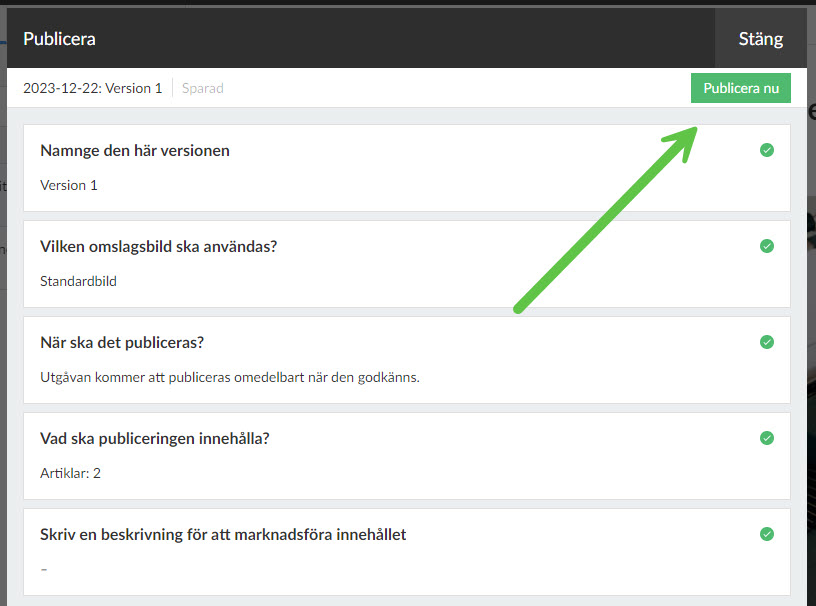This screenshot has height=606, width=816.
Task: Click the checkmark for Vad ska publiceringen innehålla
Action: [x=767, y=438]
